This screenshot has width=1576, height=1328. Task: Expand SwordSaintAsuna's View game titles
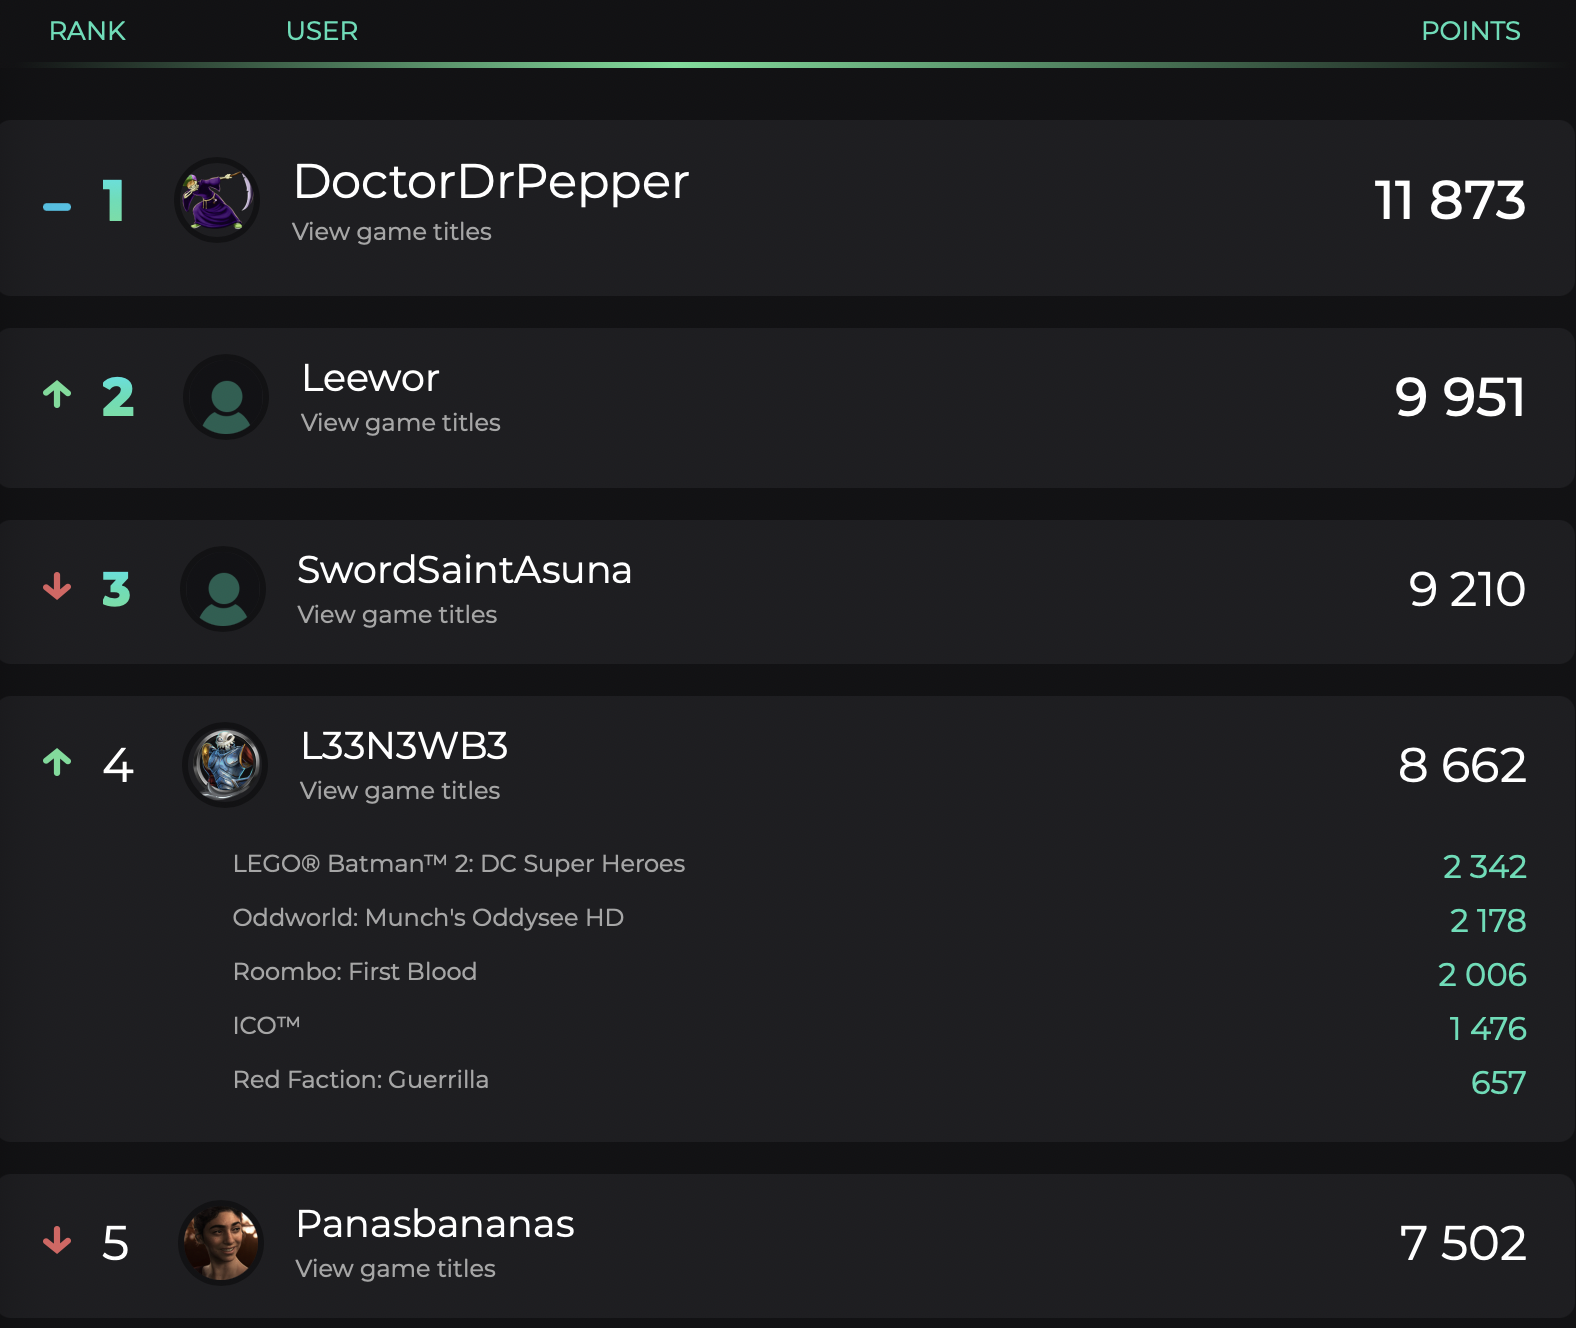click(397, 615)
